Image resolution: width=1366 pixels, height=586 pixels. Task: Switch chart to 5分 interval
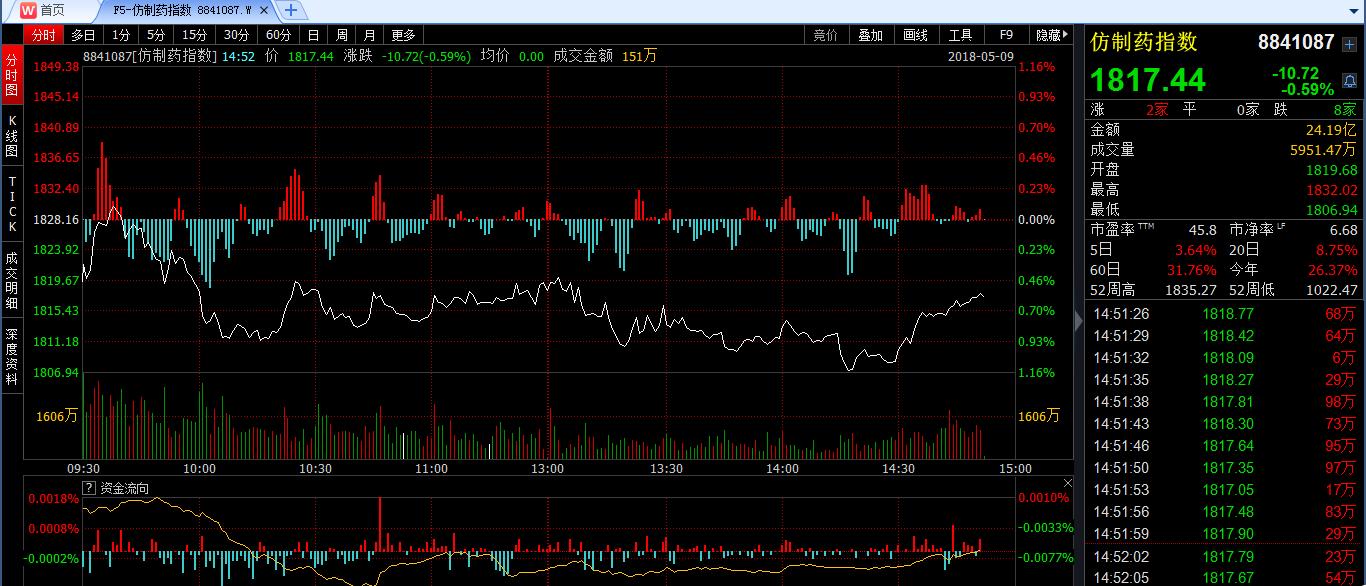pyautogui.click(x=157, y=35)
